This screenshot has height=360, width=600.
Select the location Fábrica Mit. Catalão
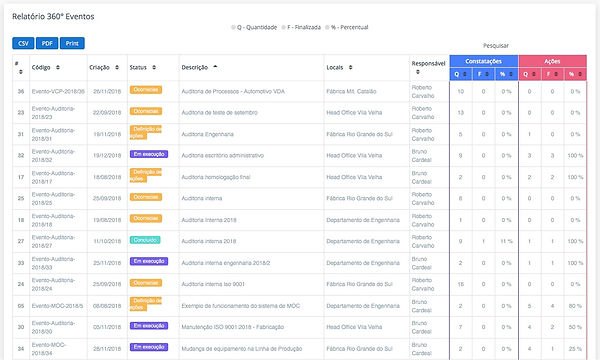(x=351, y=91)
